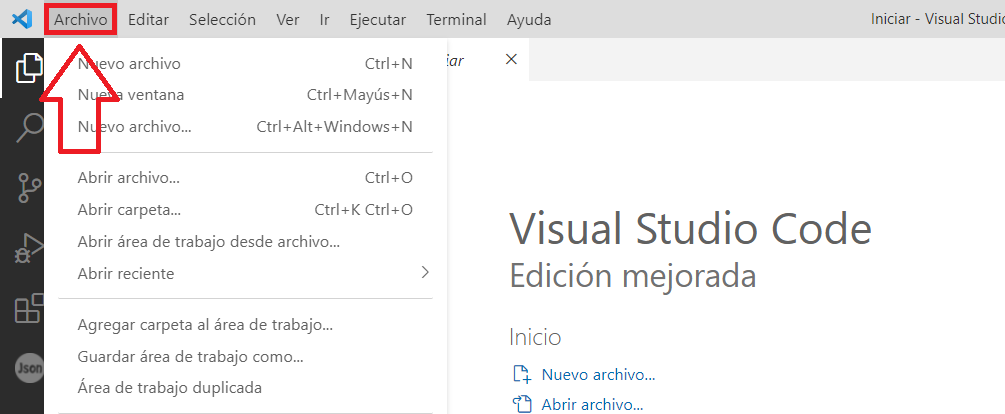Open the Selección menu
This screenshot has width=1005, height=414.
click(222, 19)
